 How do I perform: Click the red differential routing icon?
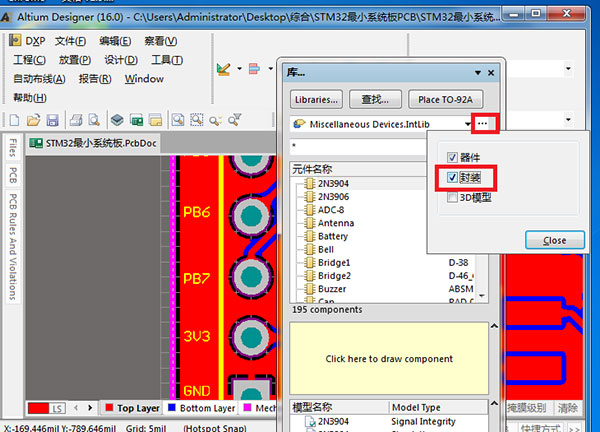point(254,69)
